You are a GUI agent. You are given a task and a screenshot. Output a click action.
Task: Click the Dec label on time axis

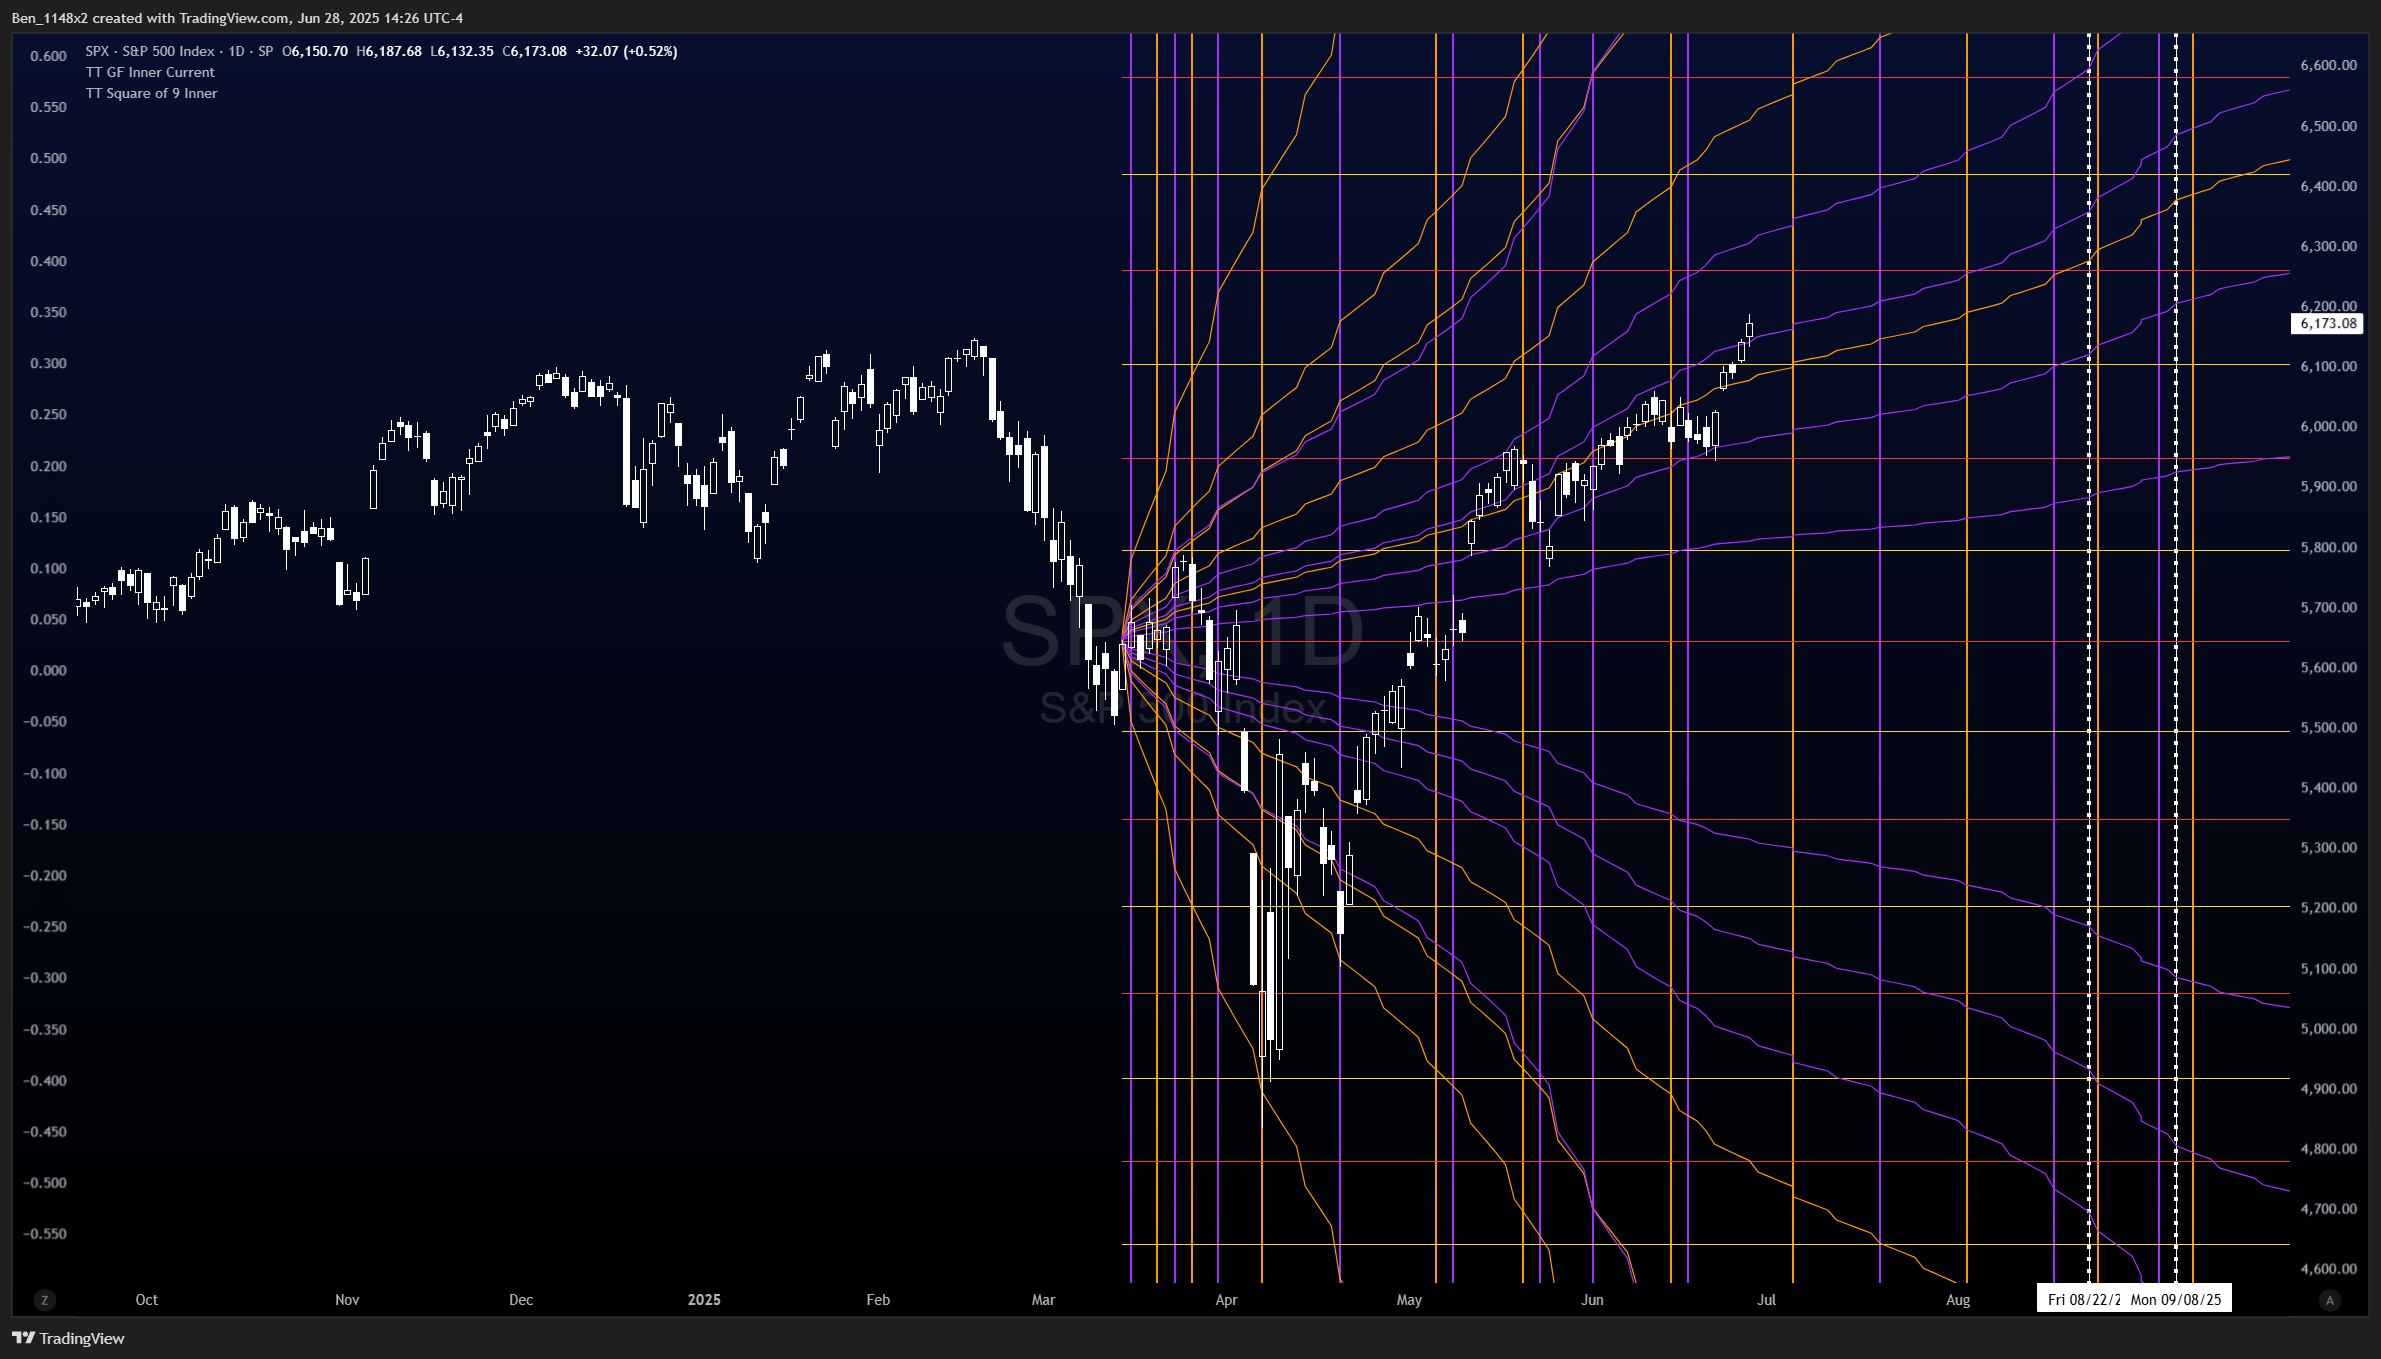[521, 1300]
